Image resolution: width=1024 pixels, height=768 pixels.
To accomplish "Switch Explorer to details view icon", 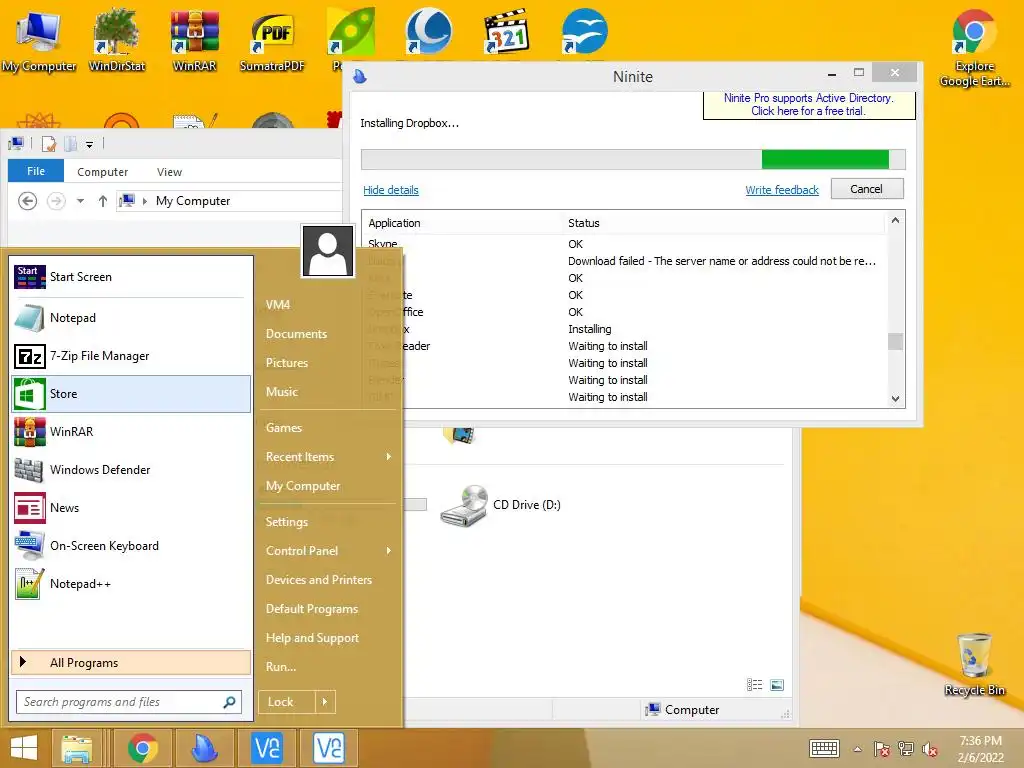I will pos(754,684).
